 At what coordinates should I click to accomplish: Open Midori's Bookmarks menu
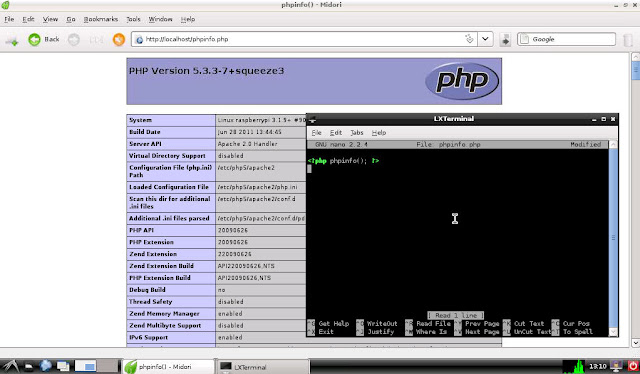click(x=101, y=19)
